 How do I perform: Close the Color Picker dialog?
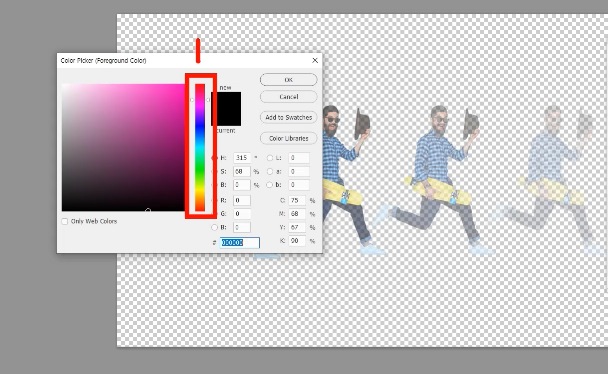pyautogui.click(x=315, y=60)
